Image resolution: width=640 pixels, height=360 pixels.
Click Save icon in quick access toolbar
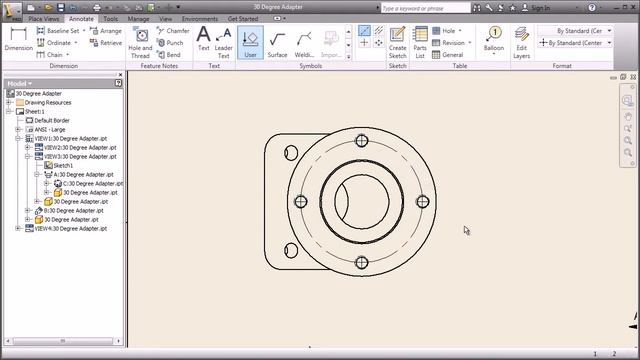pyautogui.click(x=61, y=7)
